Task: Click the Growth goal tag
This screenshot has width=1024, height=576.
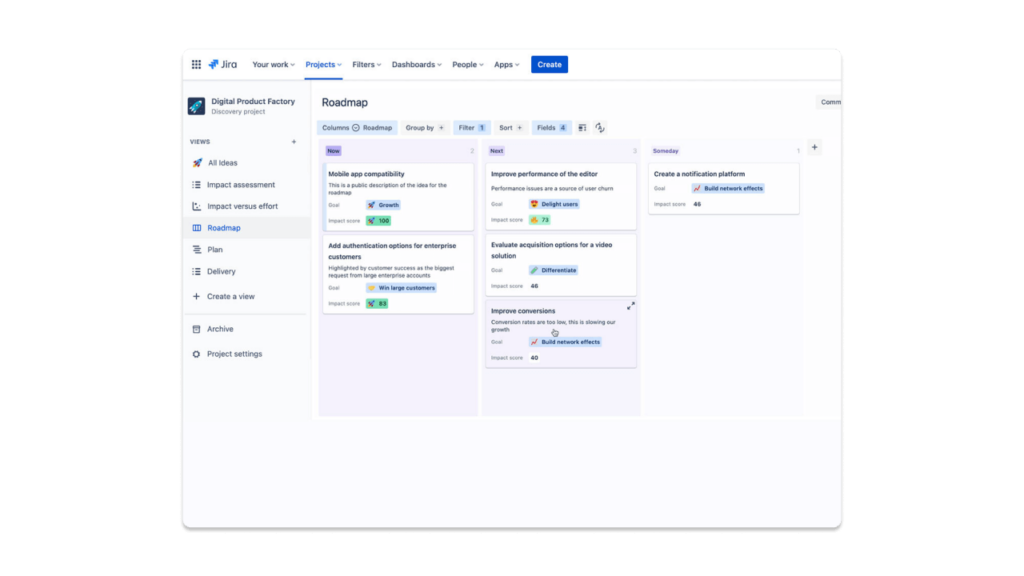Action: pos(383,205)
